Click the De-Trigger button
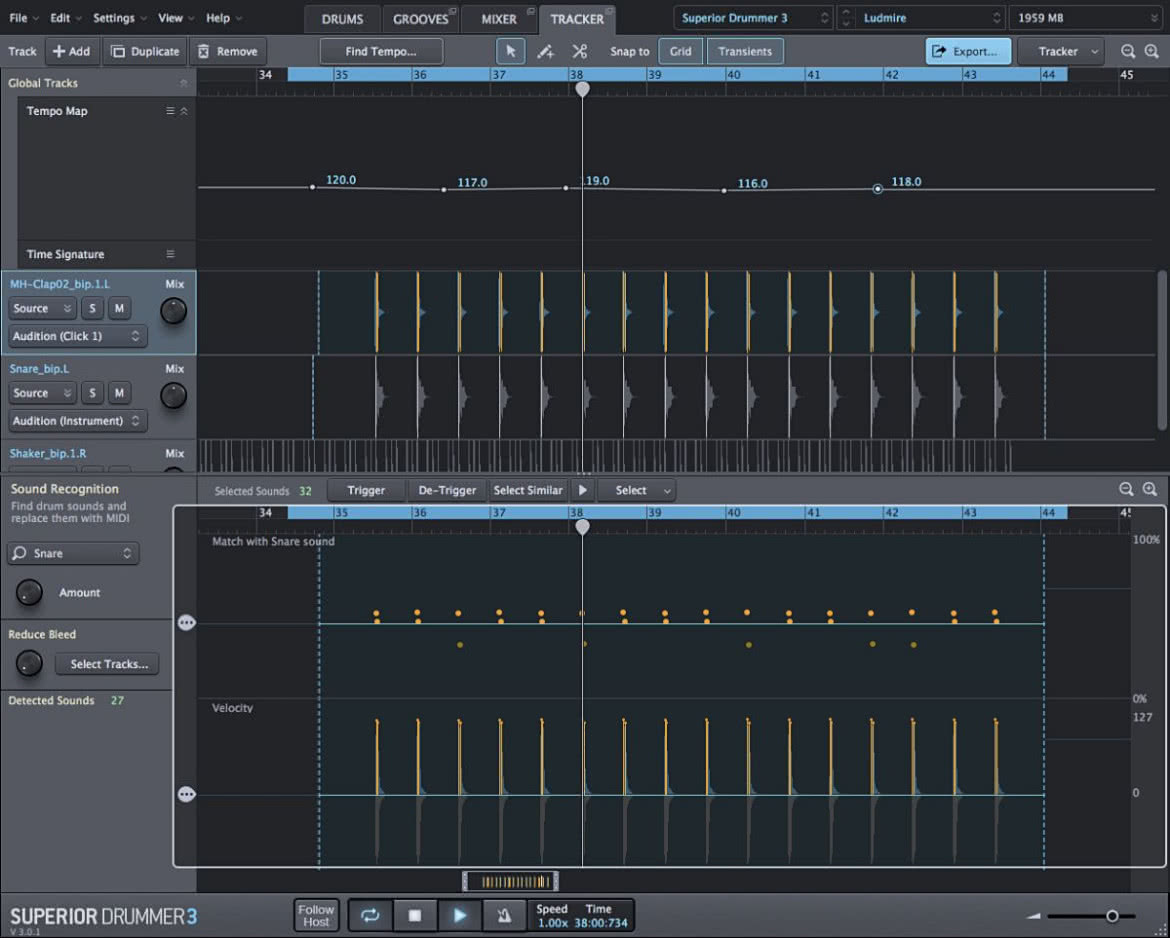 coord(447,490)
